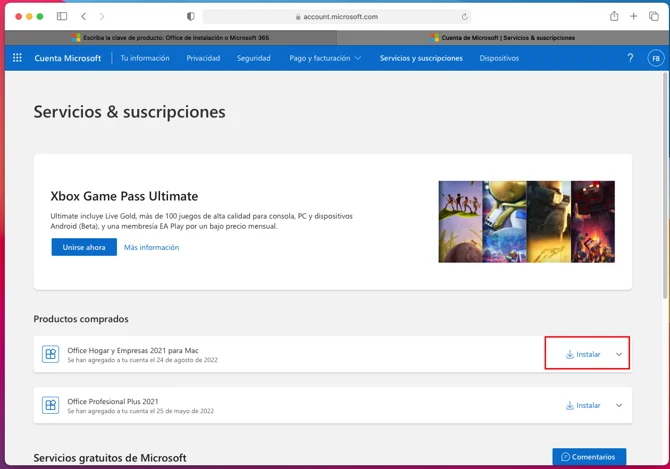Open the FB account profile avatar
The image size is (670, 469).
click(x=655, y=58)
